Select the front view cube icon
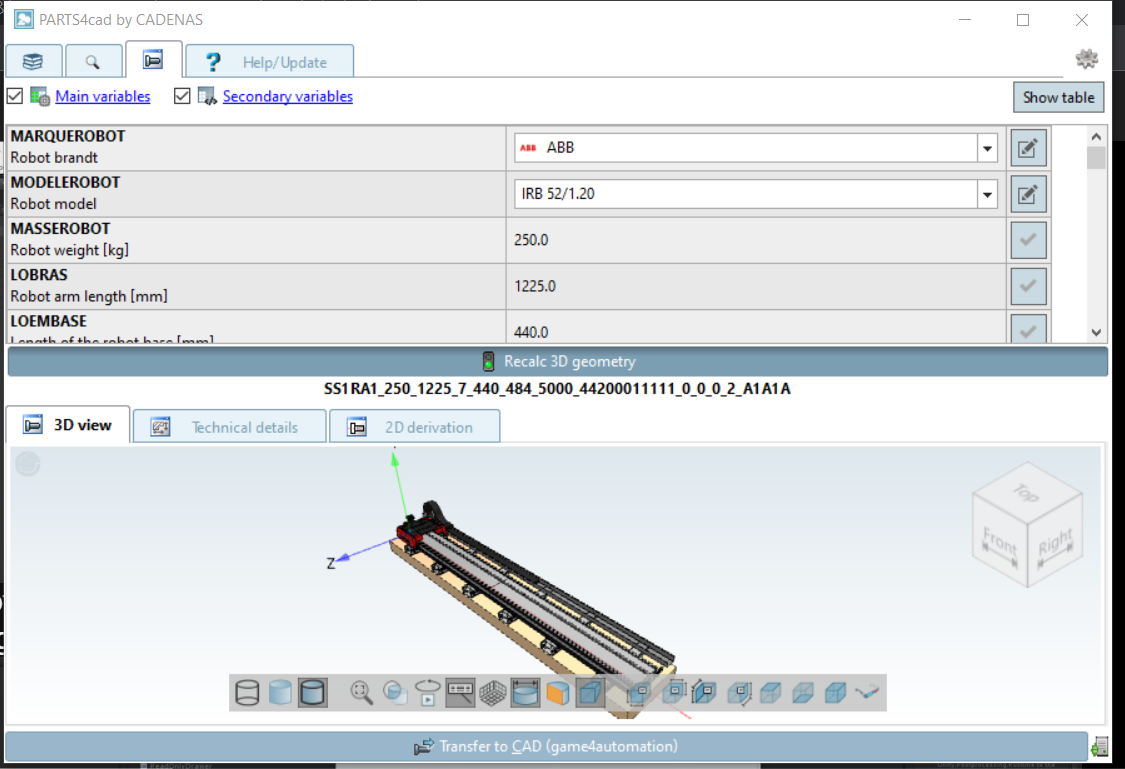This screenshot has height=769, width=1125. click(x=638, y=693)
